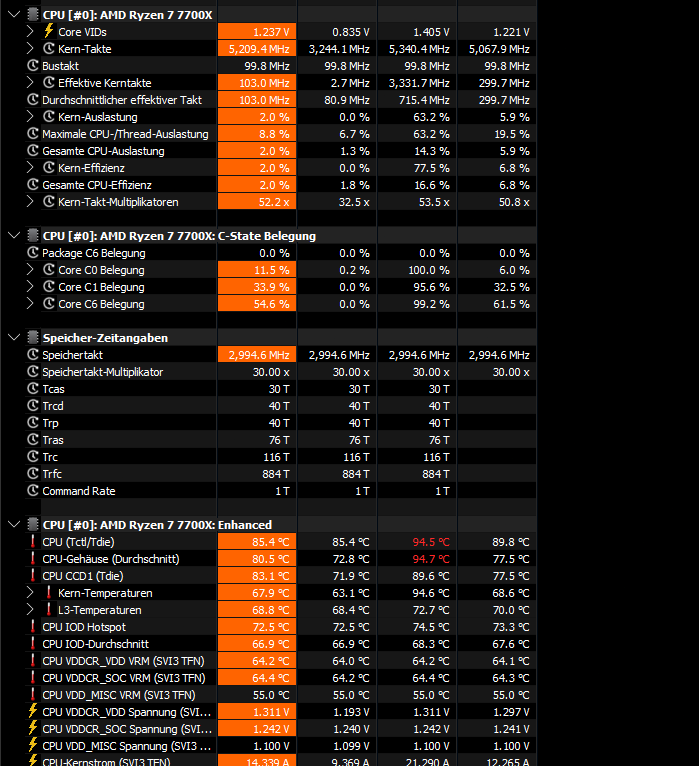The image size is (699, 766).
Task: Click the clock icon beside Package C6 Belegung
Action: [33, 253]
